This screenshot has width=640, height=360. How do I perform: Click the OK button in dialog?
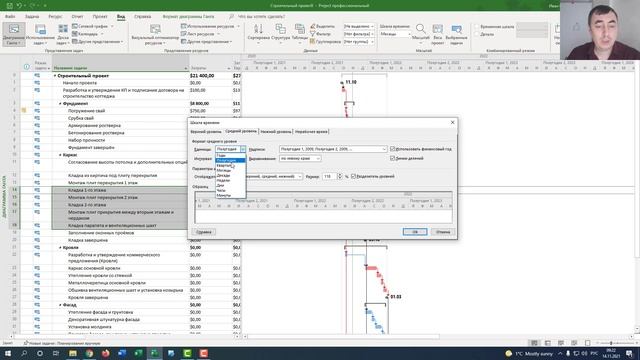coord(415,232)
